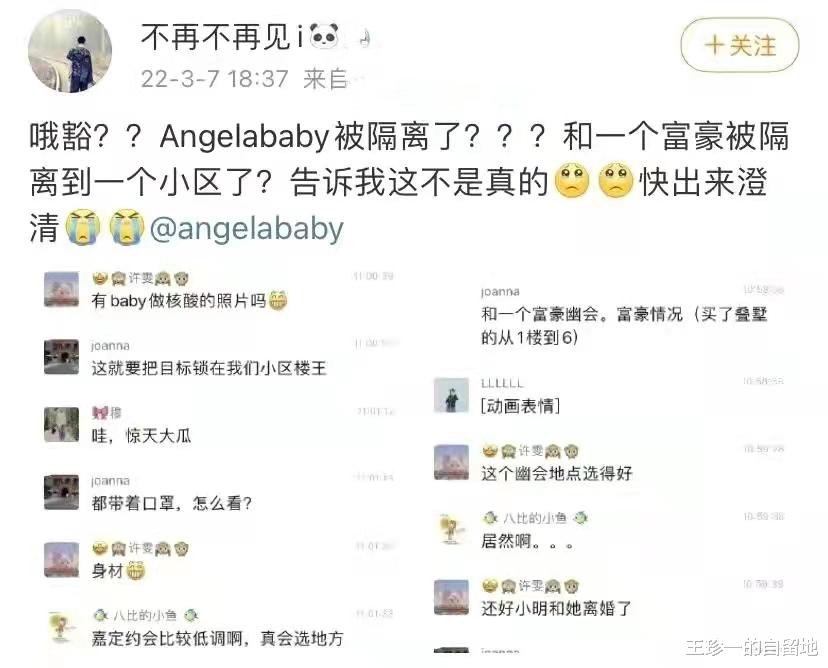
Task: Tap the first crying emoji after 清
Action: [x=82, y=228]
